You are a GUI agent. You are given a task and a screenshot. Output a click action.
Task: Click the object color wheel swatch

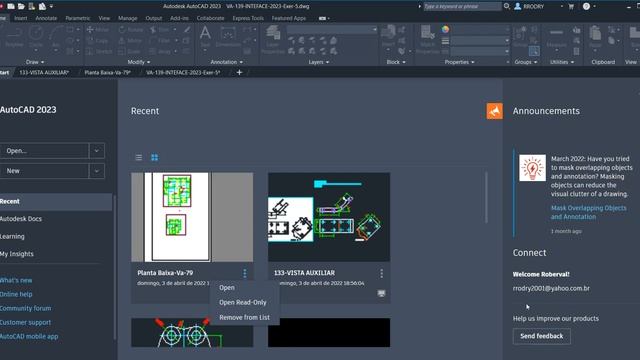coord(445,29)
